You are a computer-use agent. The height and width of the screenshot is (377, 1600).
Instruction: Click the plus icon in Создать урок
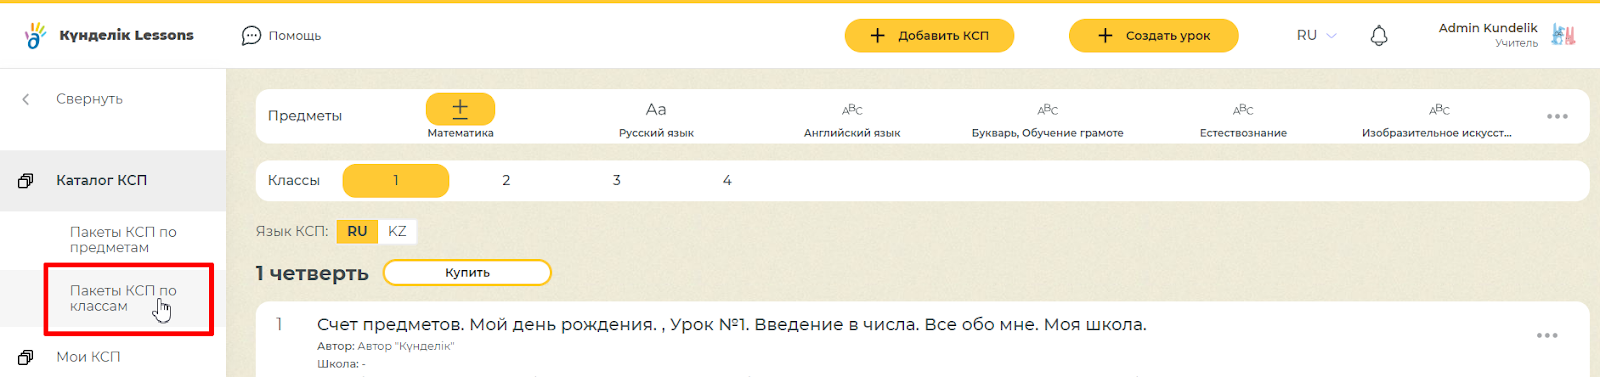click(x=1105, y=35)
